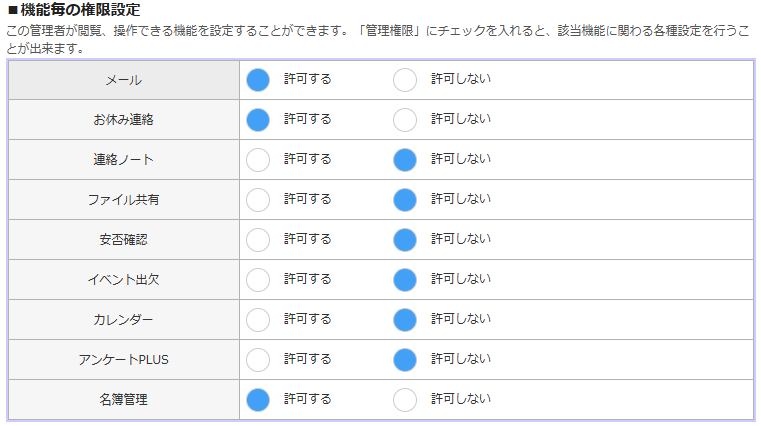Set ファイル共有 to 許可しない
The width and height of the screenshot is (761, 426).
click(x=405, y=200)
